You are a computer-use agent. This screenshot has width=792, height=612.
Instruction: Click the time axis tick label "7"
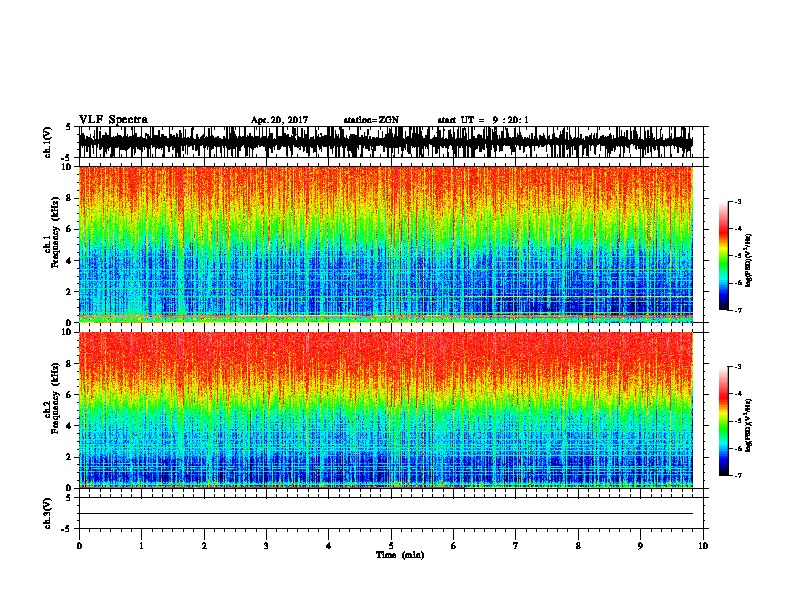[x=516, y=546]
